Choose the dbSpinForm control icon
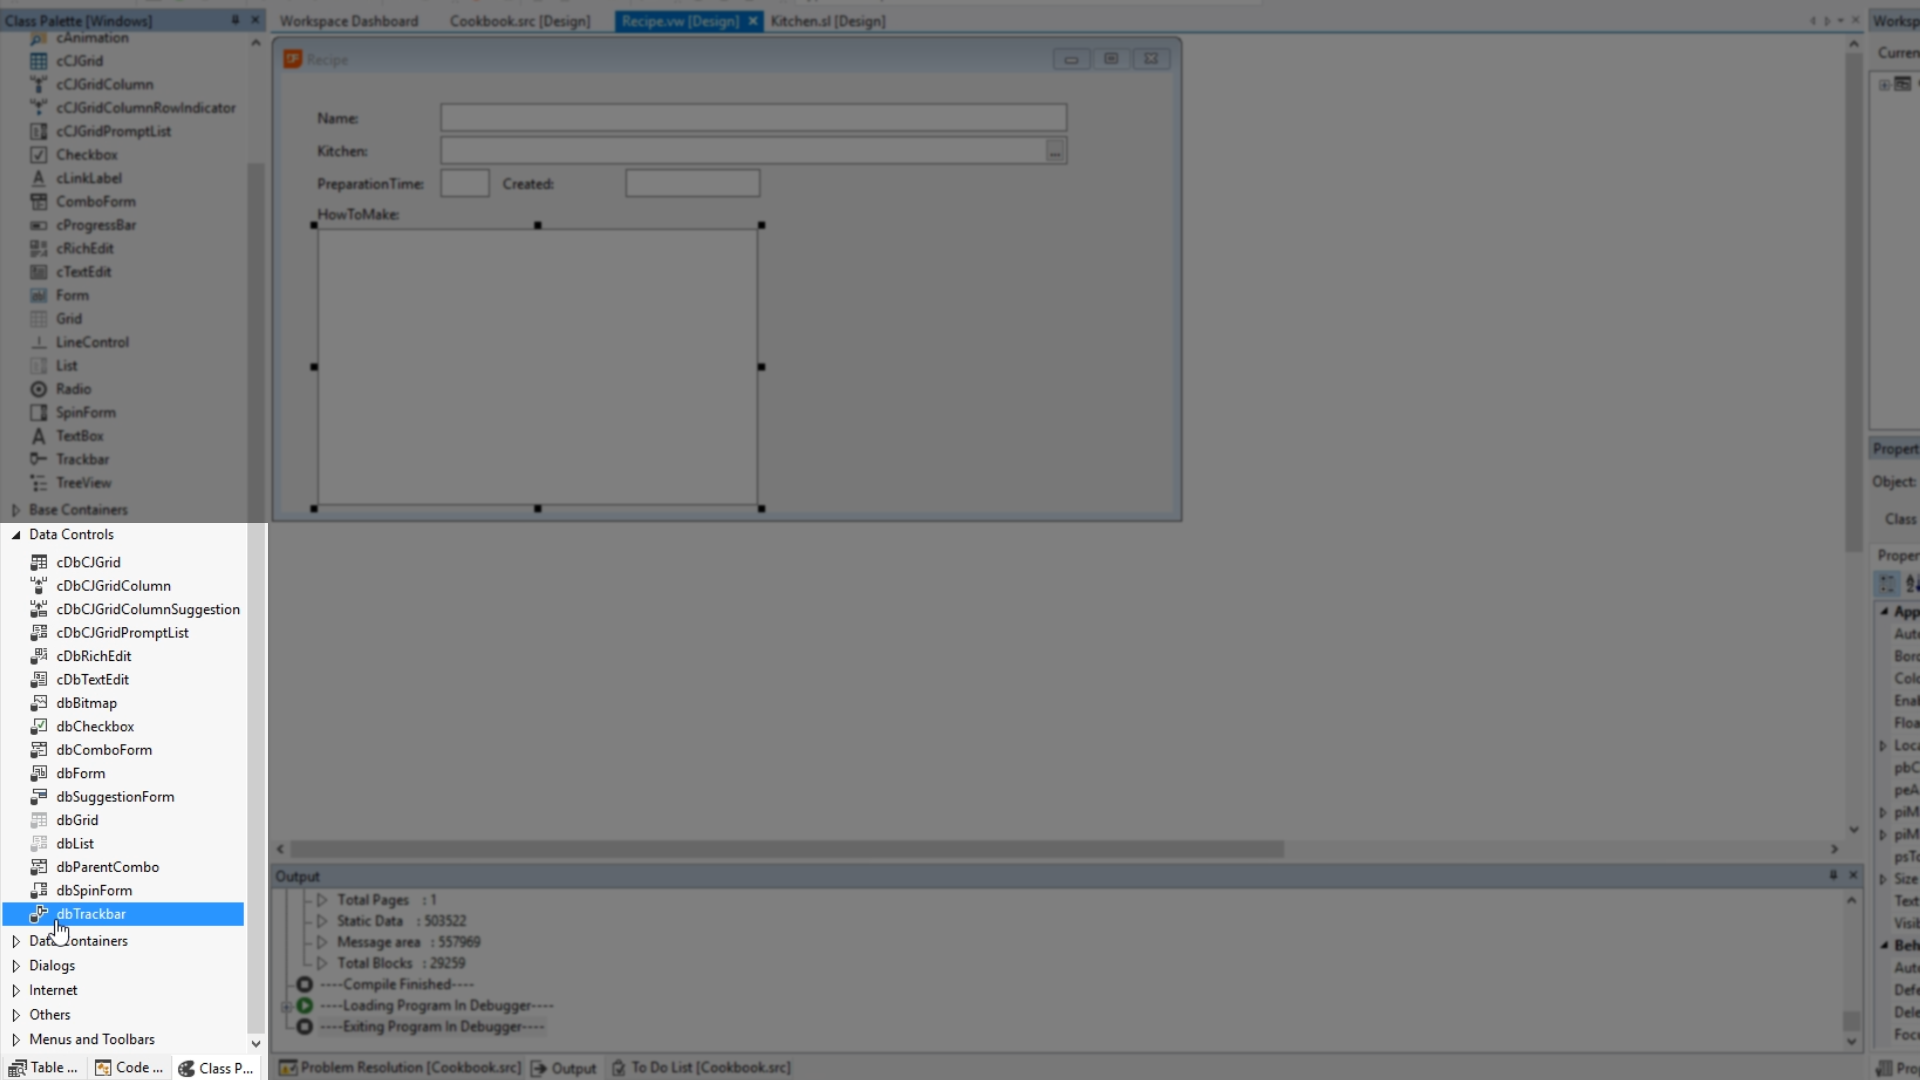 coord(39,890)
